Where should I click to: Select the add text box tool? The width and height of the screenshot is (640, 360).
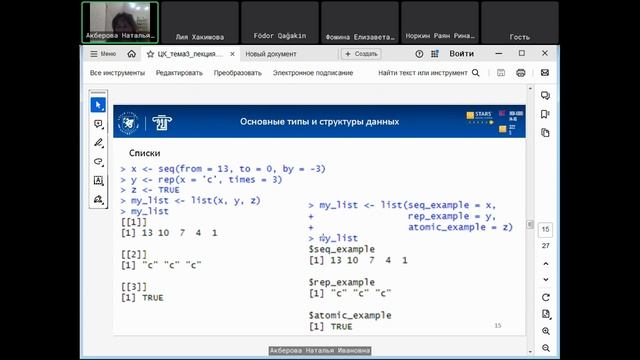(x=98, y=180)
